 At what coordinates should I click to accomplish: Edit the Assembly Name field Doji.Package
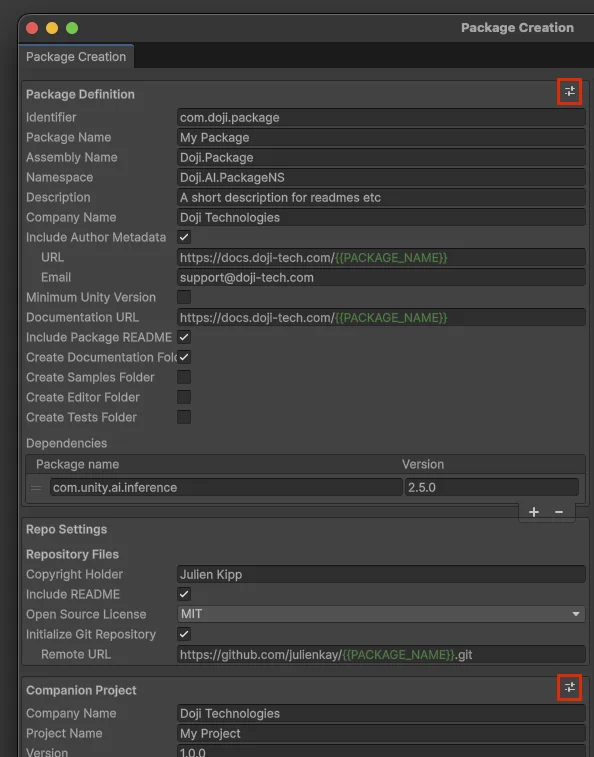[381, 157]
